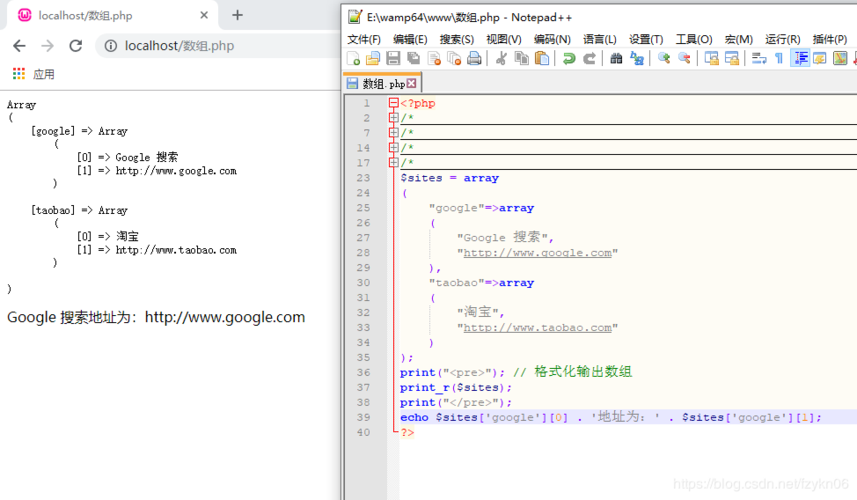Expand the folded comment on line 7
This screenshot has width=857, height=500.
(394, 133)
